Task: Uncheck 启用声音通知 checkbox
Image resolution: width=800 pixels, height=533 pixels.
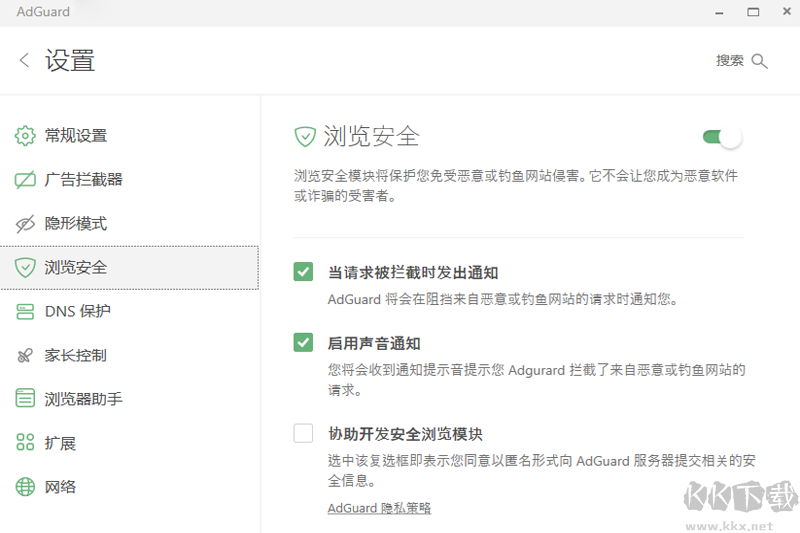Action: click(x=303, y=342)
